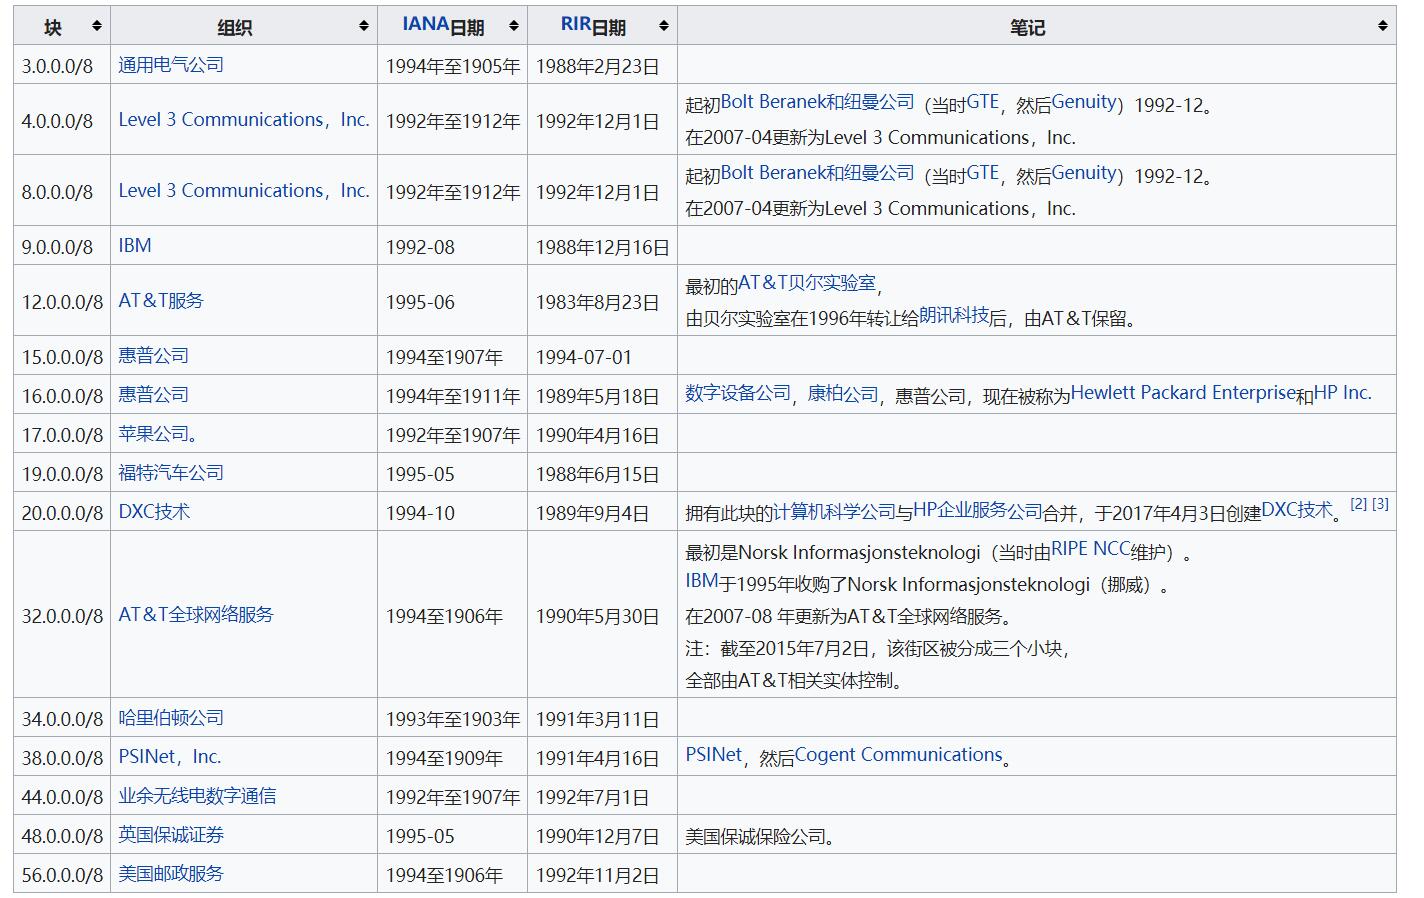This screenshot has width=1424, height=898.
Task: Select the RIR date 1992年11月2日
Action: pyautogui.click(x=598, y=875)
